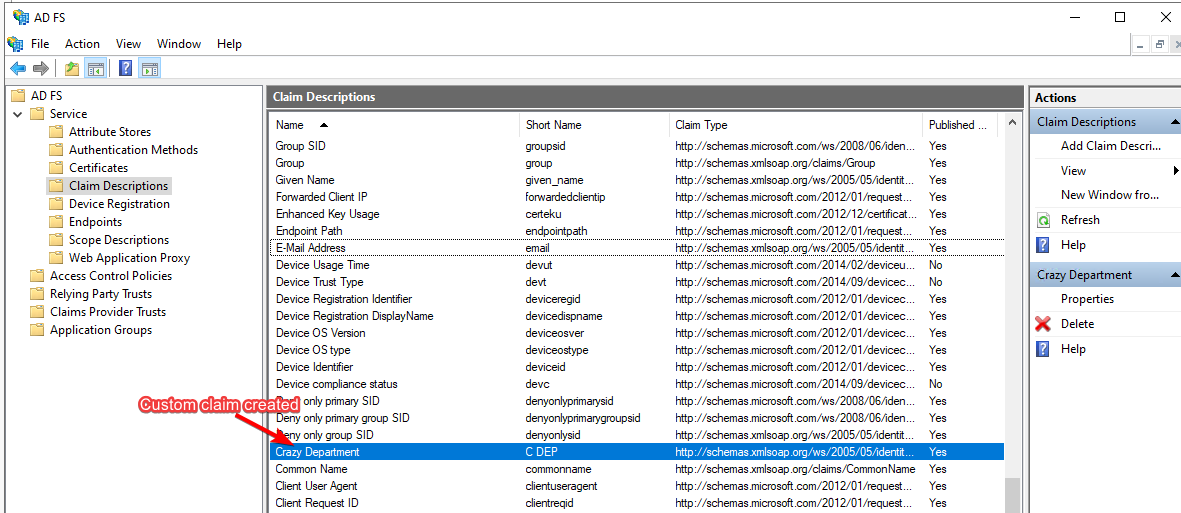Click the AD FS title bar app icon
The image size is (1181, 513).
pyautogui.click(x=20, y=17)
